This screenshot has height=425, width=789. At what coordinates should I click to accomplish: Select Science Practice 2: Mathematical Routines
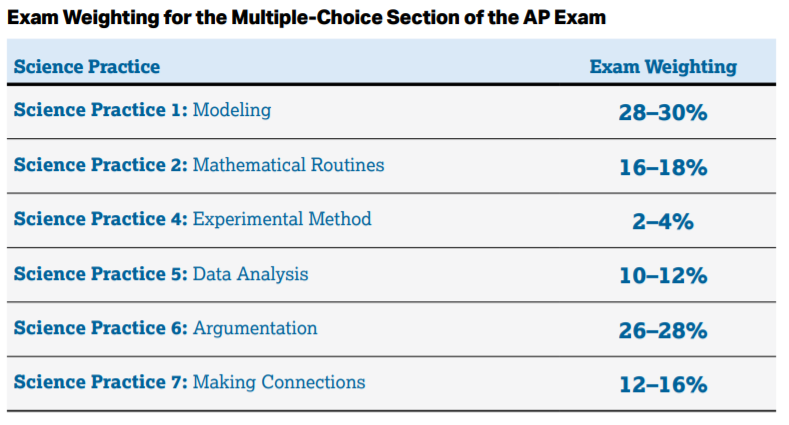pyautogui.click(x=199, y=165)
